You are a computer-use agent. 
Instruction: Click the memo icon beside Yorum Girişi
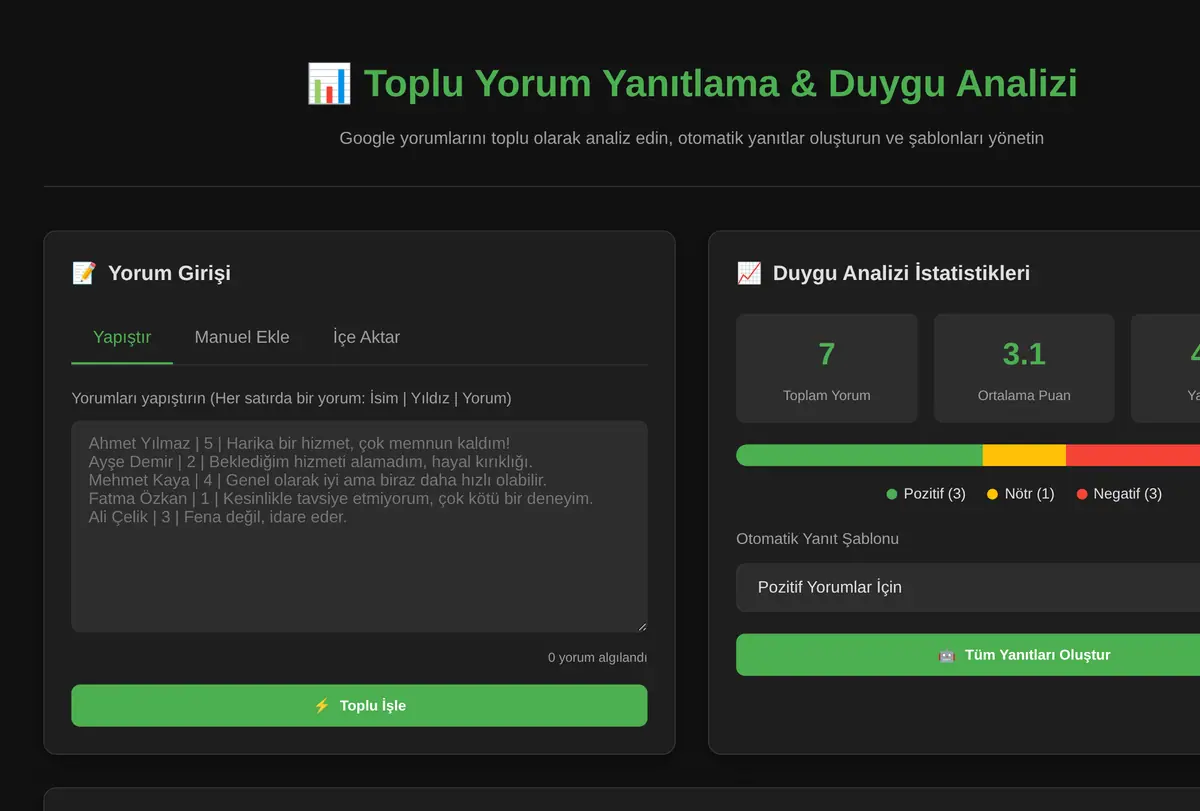click(84, 273)
